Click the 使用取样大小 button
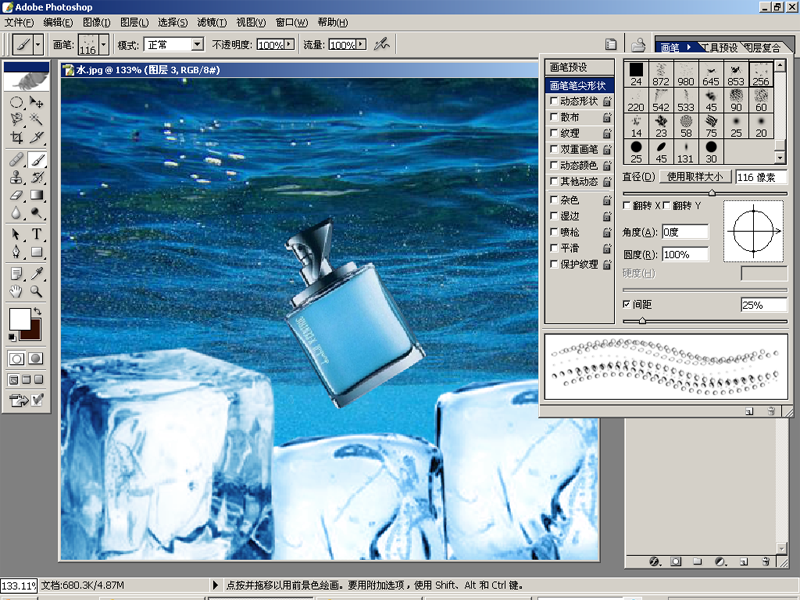This screenshot has width=800, height=600. [x=695, y=177]
